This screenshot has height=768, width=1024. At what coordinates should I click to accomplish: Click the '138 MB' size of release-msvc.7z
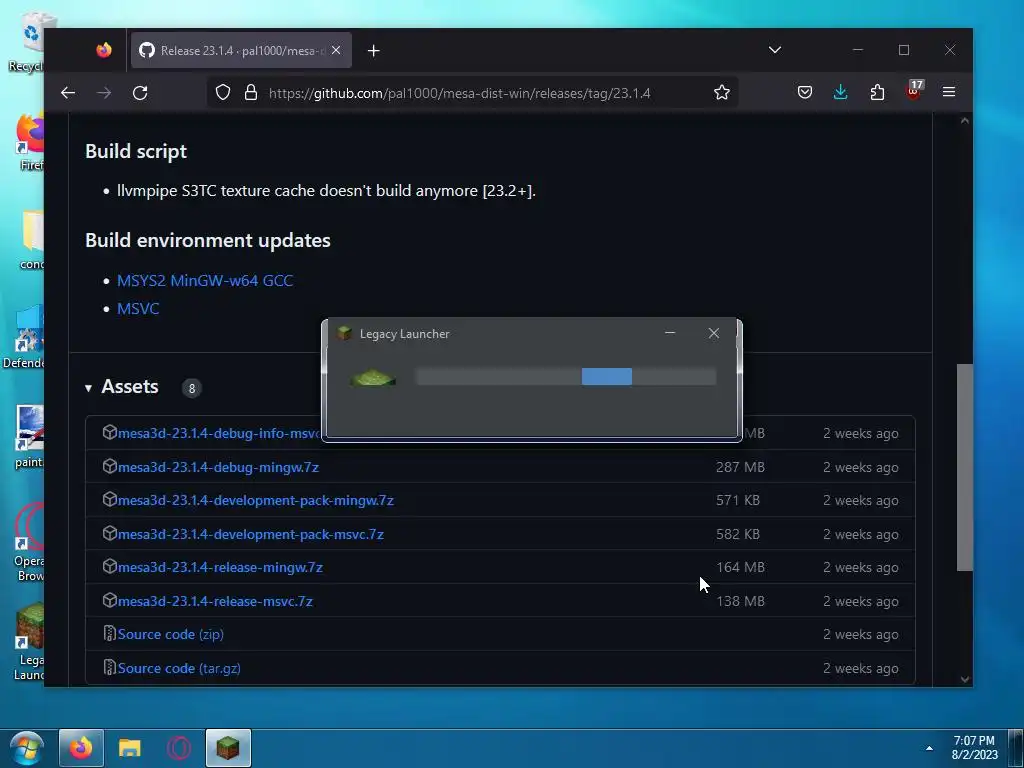click(741, 601)
